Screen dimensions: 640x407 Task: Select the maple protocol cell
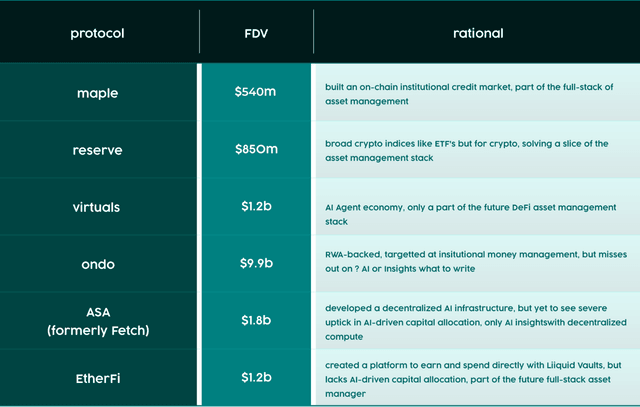tap(97, 93)
